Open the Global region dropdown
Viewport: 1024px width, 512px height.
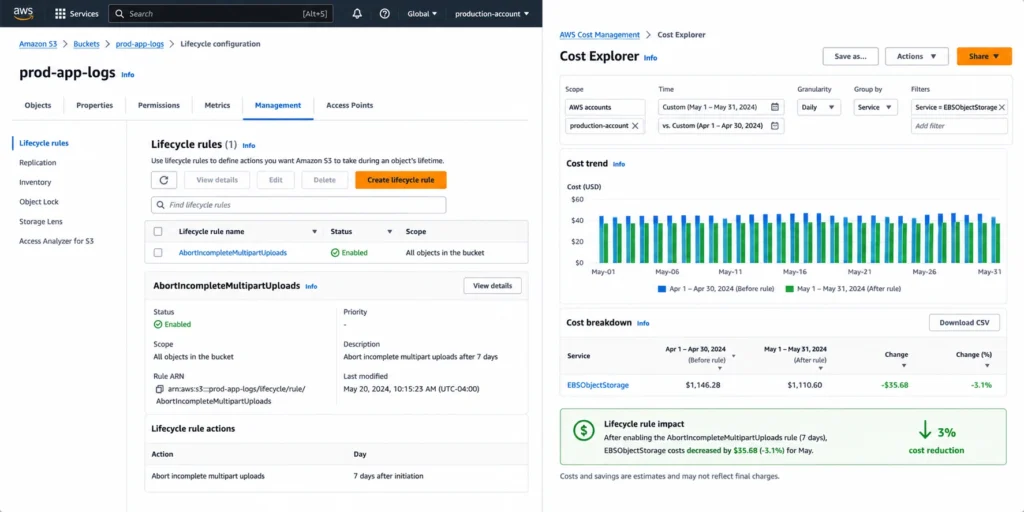[x=422, y=14]
